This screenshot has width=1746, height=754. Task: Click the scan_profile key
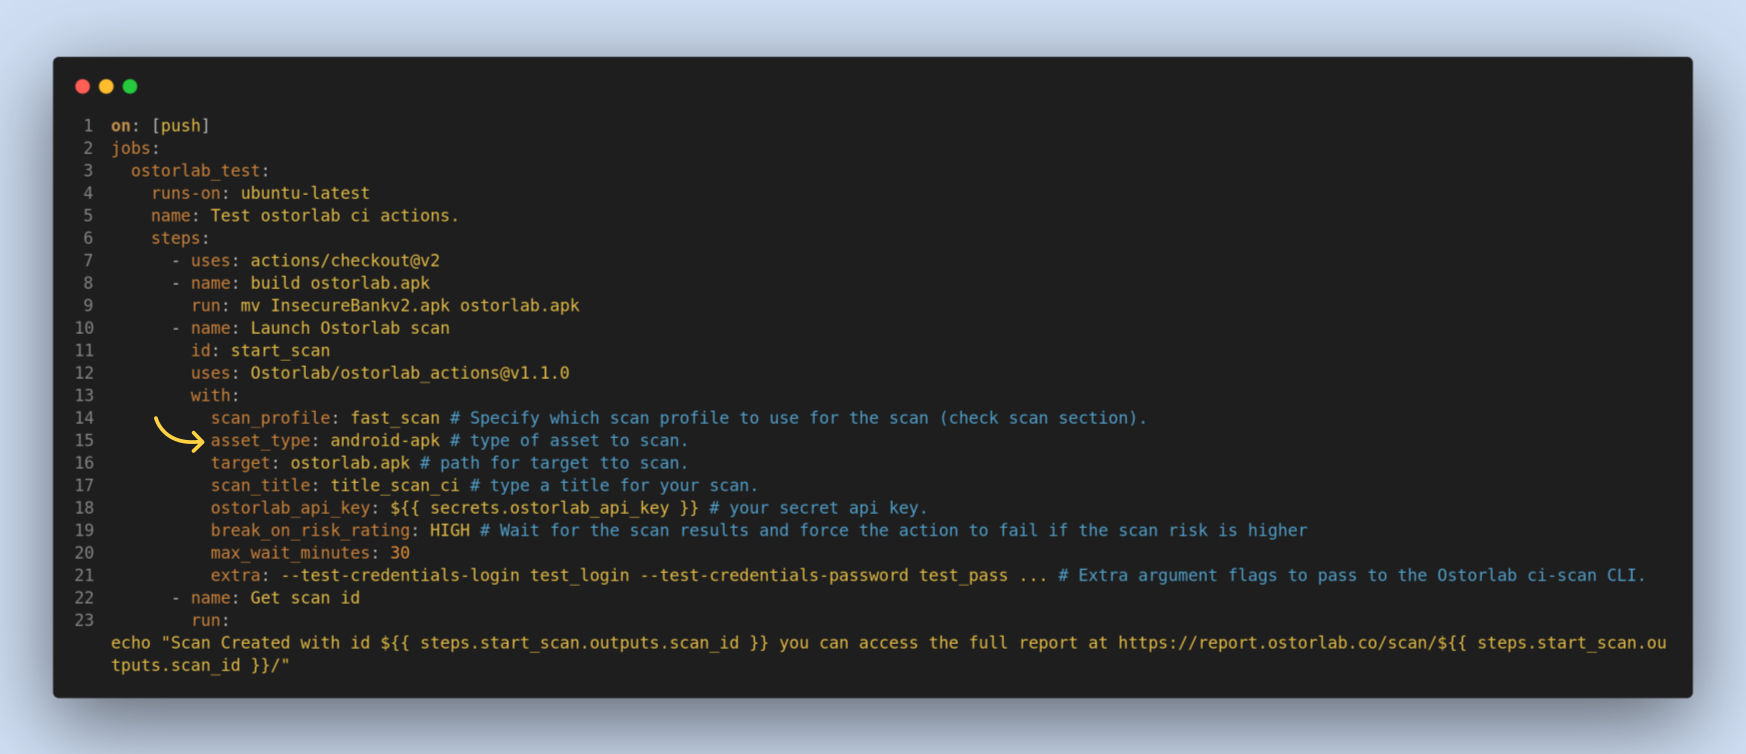[270, 418]
